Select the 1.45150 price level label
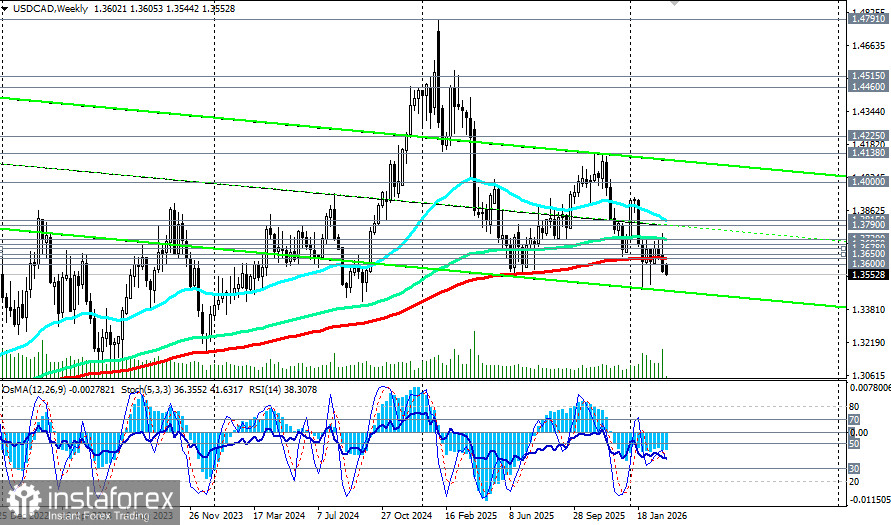The image size is (891, 525). pyautogui.click(x=868, y=75)
